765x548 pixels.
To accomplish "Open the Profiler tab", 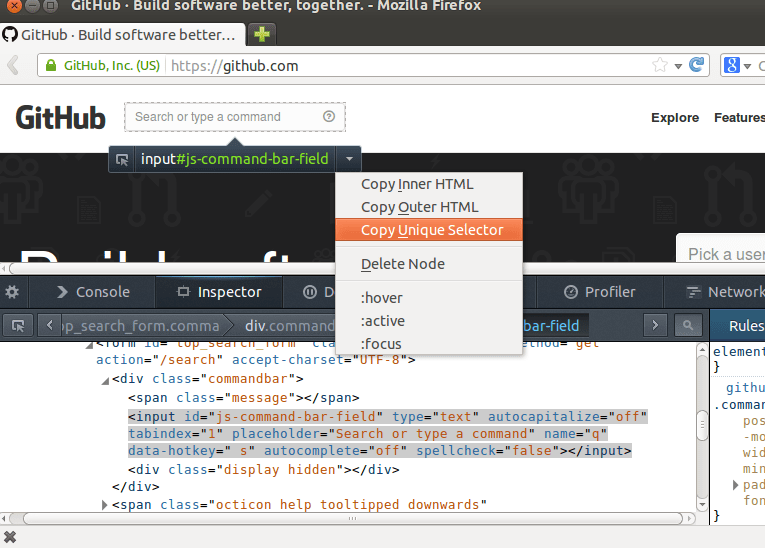I will tap(600, 292).
